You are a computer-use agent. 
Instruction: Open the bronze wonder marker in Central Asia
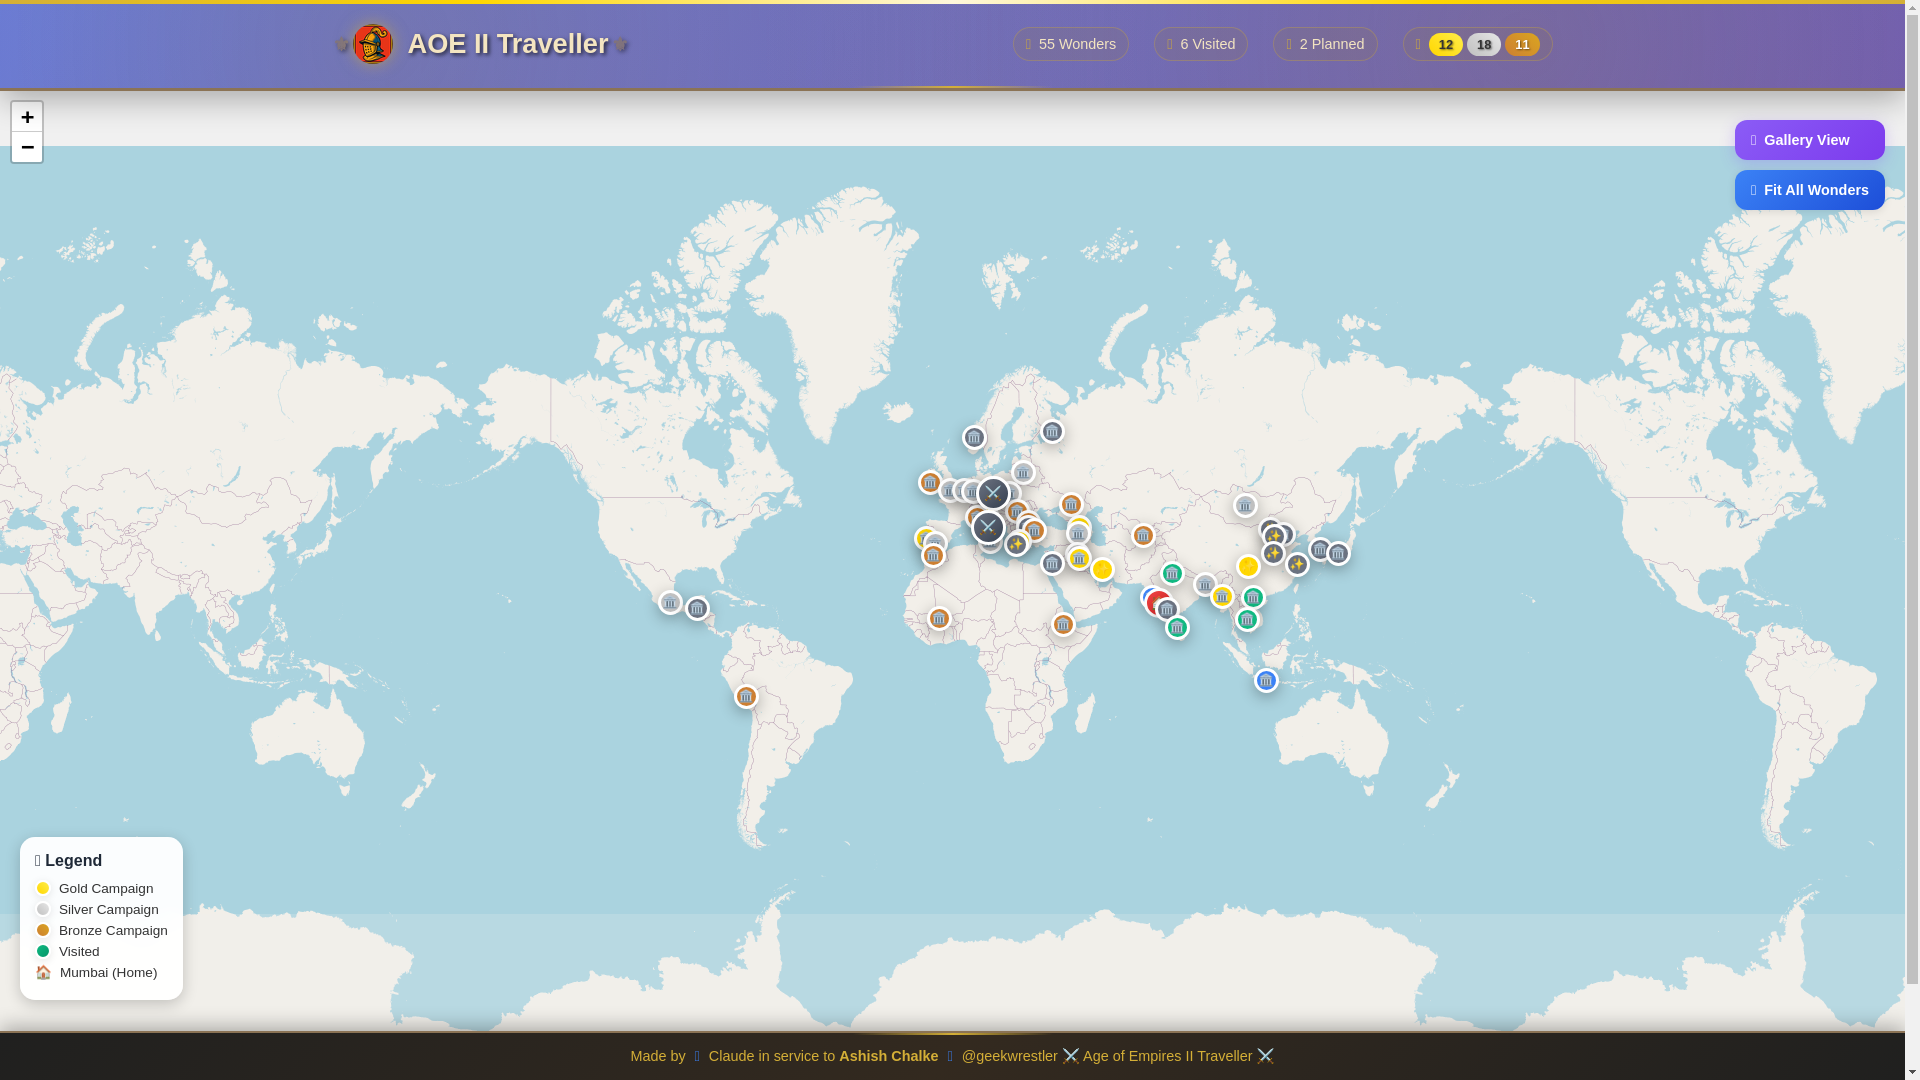tap(1143, 535)
